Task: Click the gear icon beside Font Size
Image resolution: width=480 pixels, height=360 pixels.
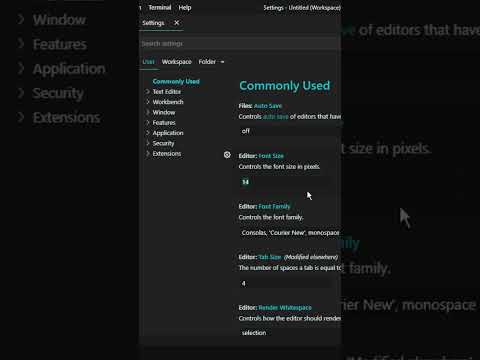Action: click(227, 155)
